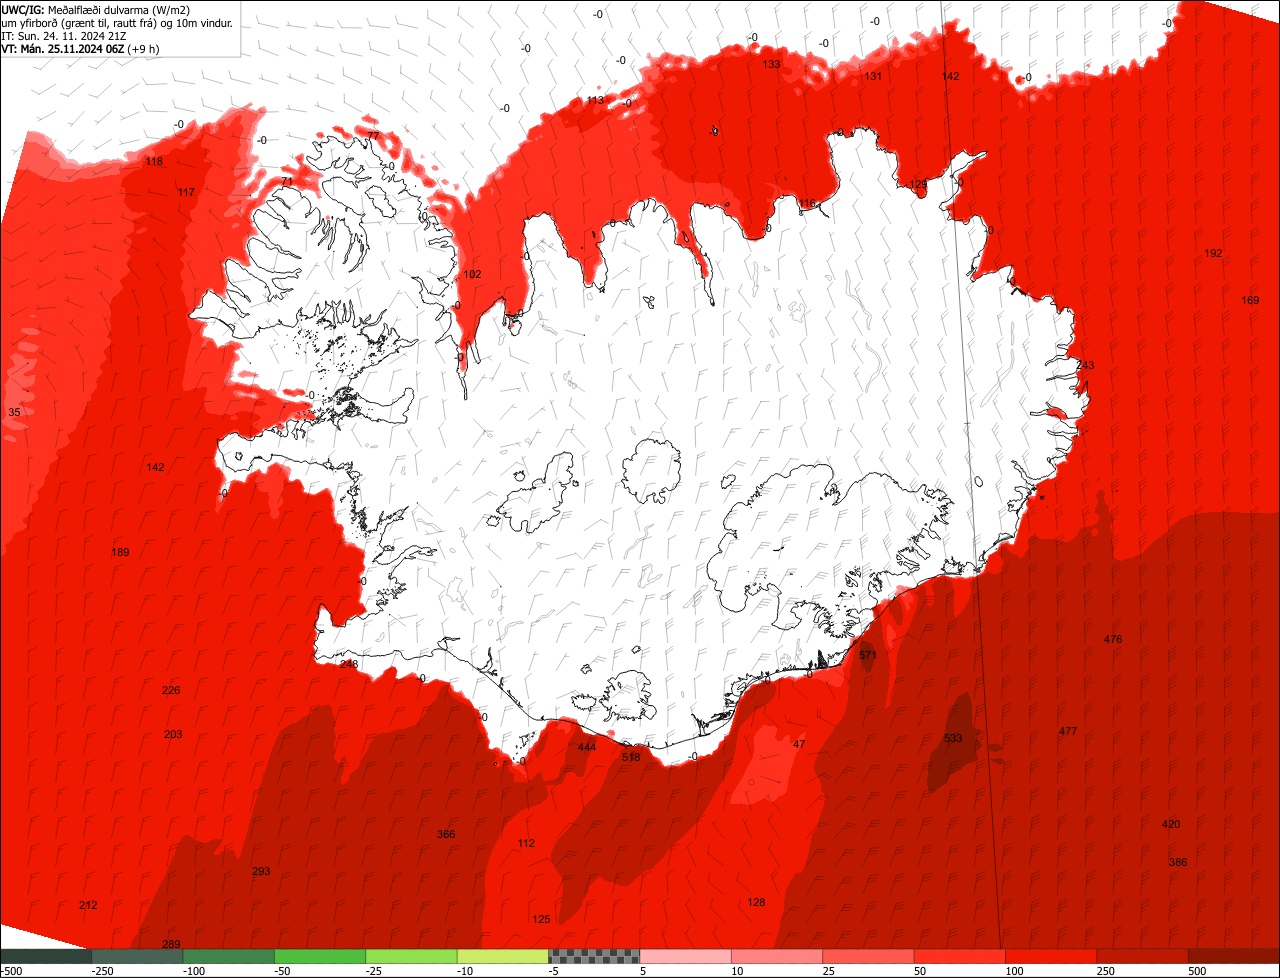Select the -250 legend tick label
1280x978 pixels.
tap(102, 971)
